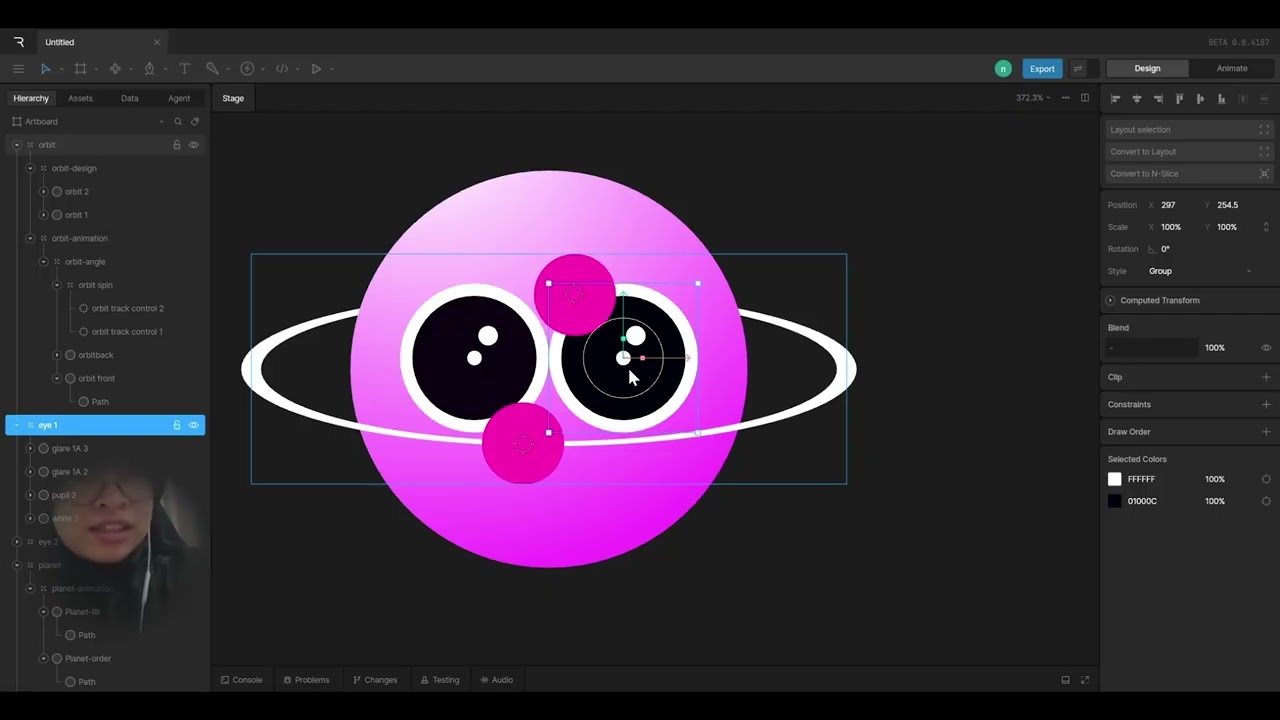Viewport: 1280px width, 720px height.
Task: Align selection to bottom edge
Action: 1221,99
